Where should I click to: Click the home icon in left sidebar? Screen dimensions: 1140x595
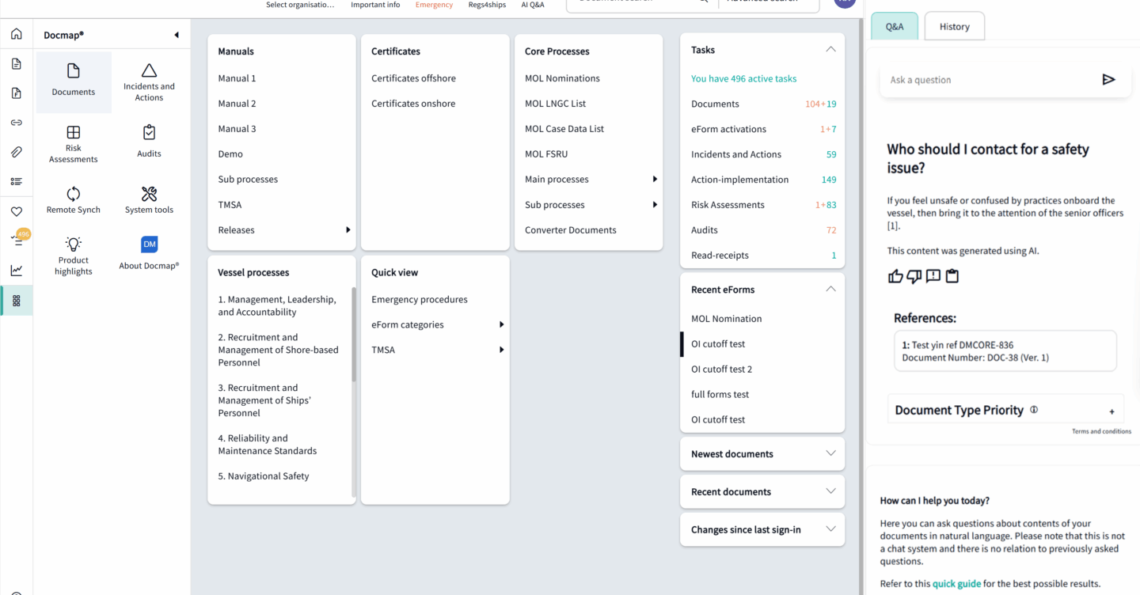(x=16, y=34)
